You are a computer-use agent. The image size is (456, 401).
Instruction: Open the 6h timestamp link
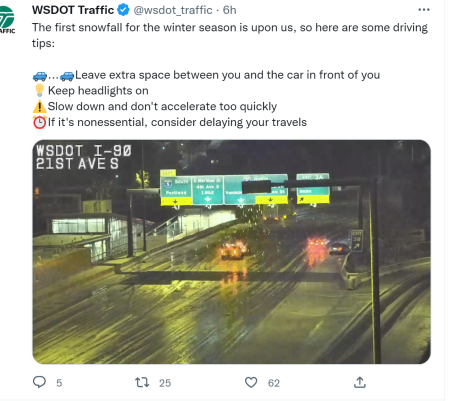click(229, 10)
